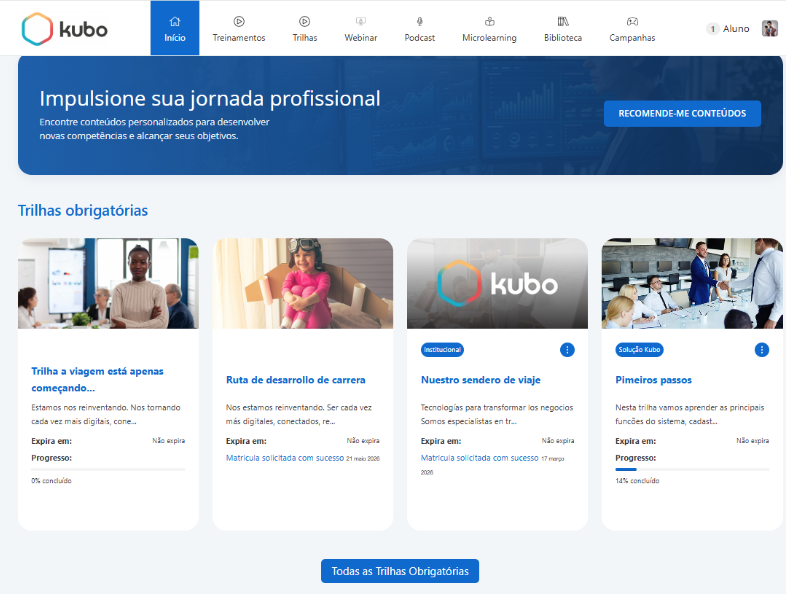Click the Kubo logo card thumbnail
Image resolution: width=786 pixels, height=594 pixels.
click(497, 283)
